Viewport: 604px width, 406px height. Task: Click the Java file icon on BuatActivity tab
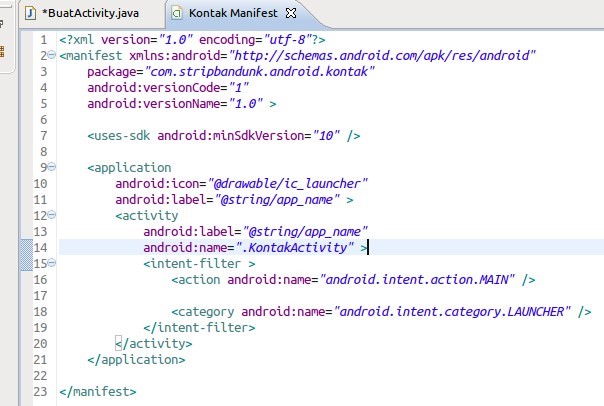coord(30,13)
